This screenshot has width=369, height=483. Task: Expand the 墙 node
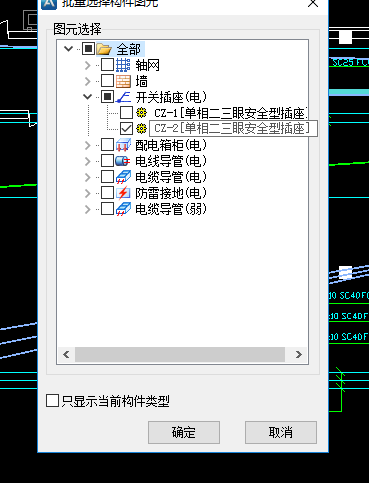pyautogui.click(x=88, y=81)
